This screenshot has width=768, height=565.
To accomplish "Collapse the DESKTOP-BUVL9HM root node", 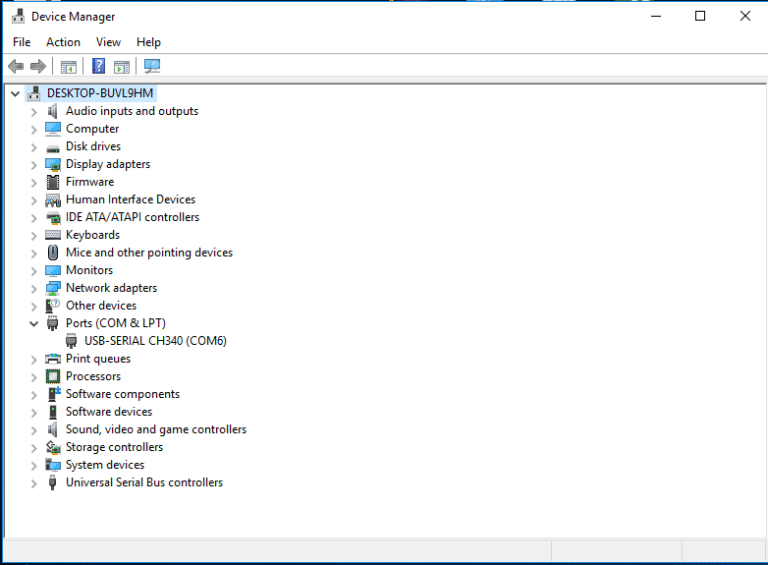I will [x=15, y=94].
